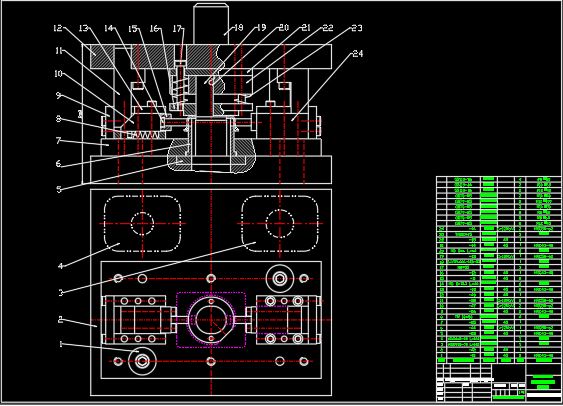Select part callout number 12

point(57,28)
